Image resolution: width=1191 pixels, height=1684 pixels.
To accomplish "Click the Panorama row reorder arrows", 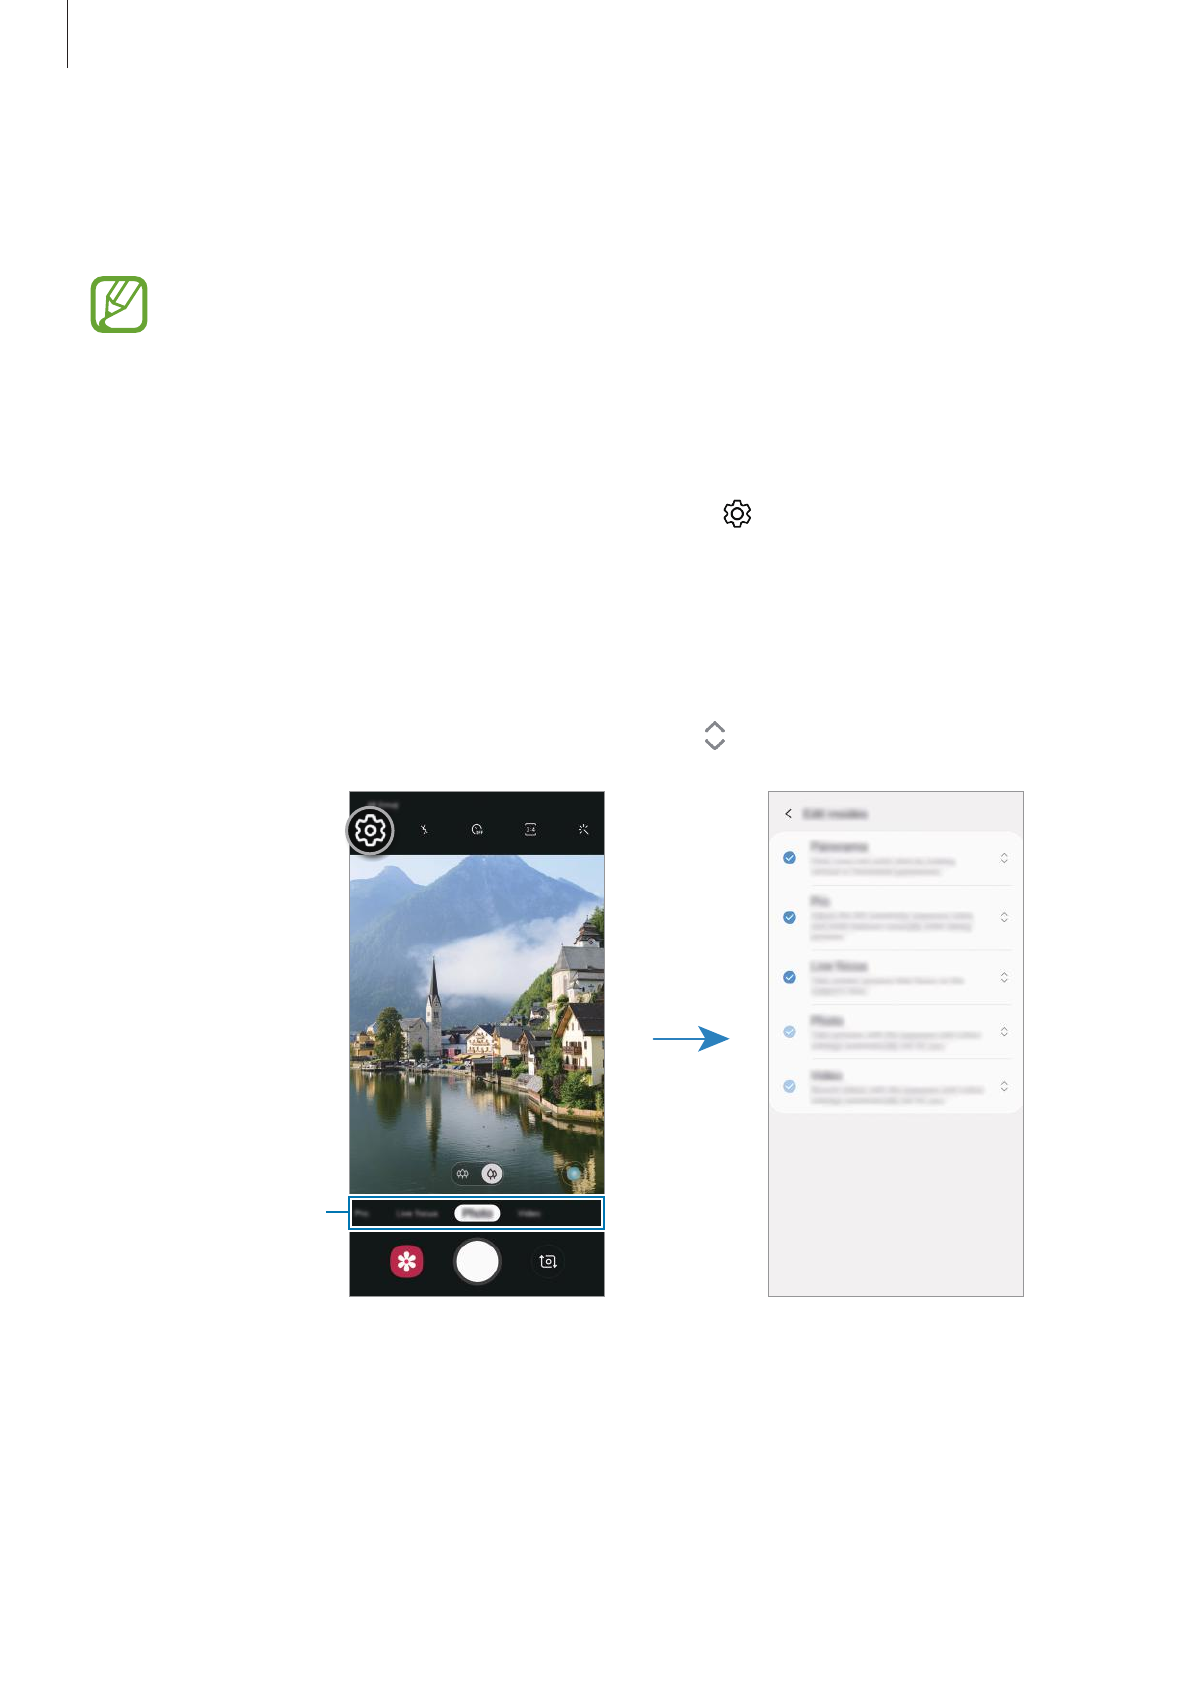I will pyautogui.click(x=1004, y=858).
